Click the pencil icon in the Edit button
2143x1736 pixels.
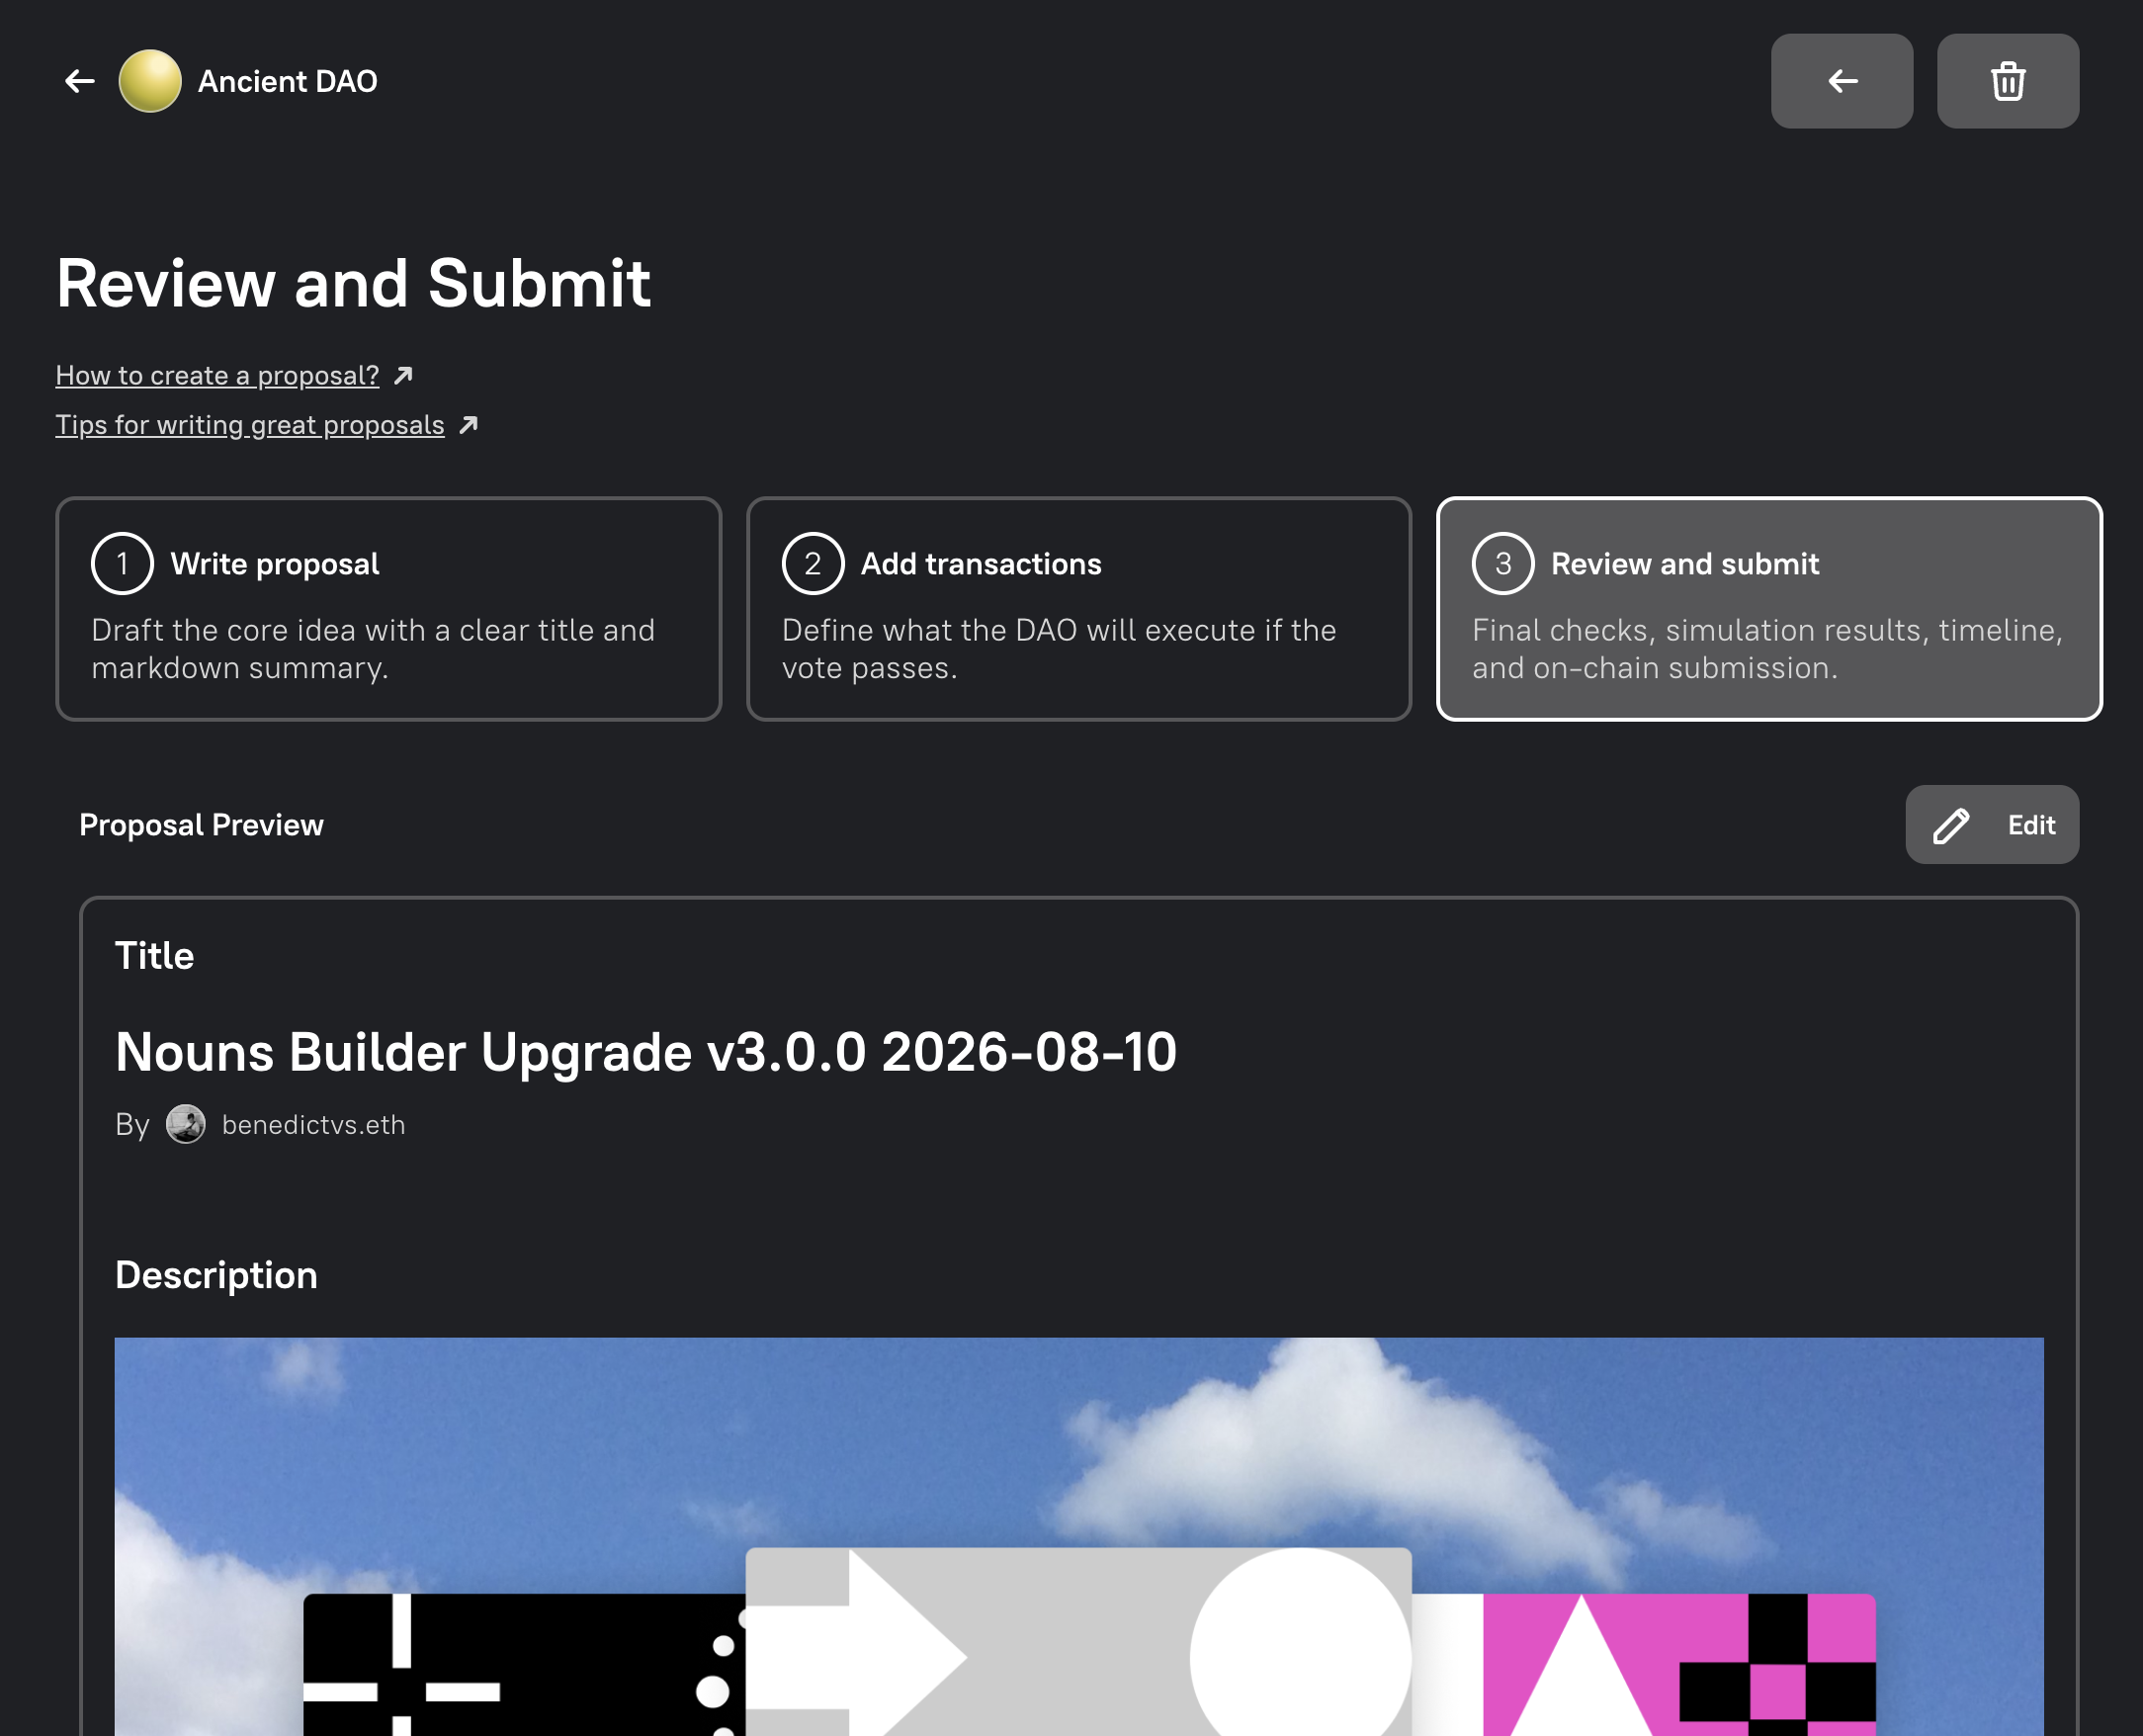(1950, 826)
